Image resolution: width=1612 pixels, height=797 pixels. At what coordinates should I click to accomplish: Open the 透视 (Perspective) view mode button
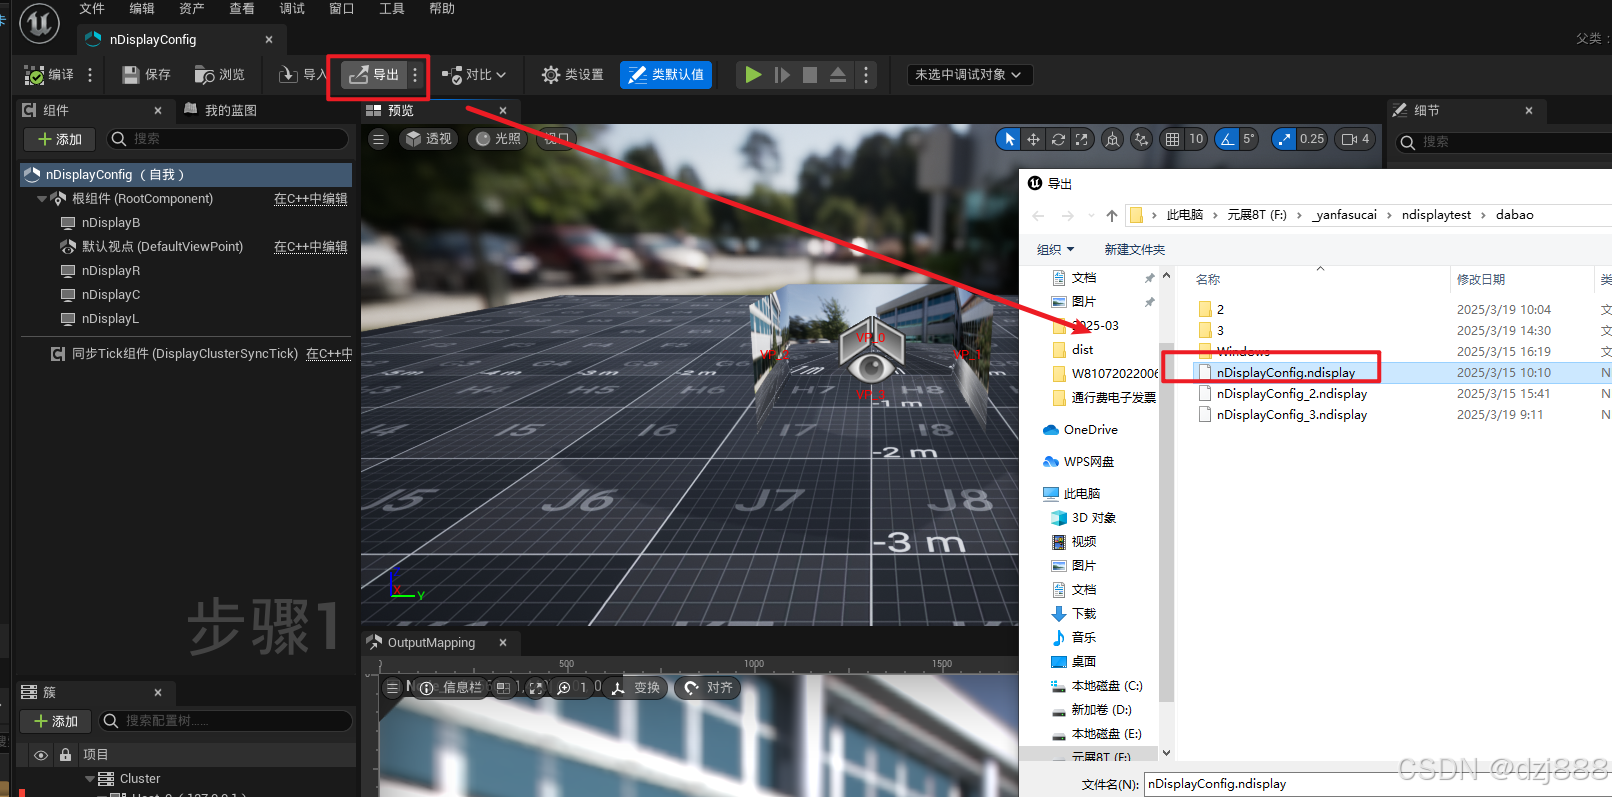[428, 139]
